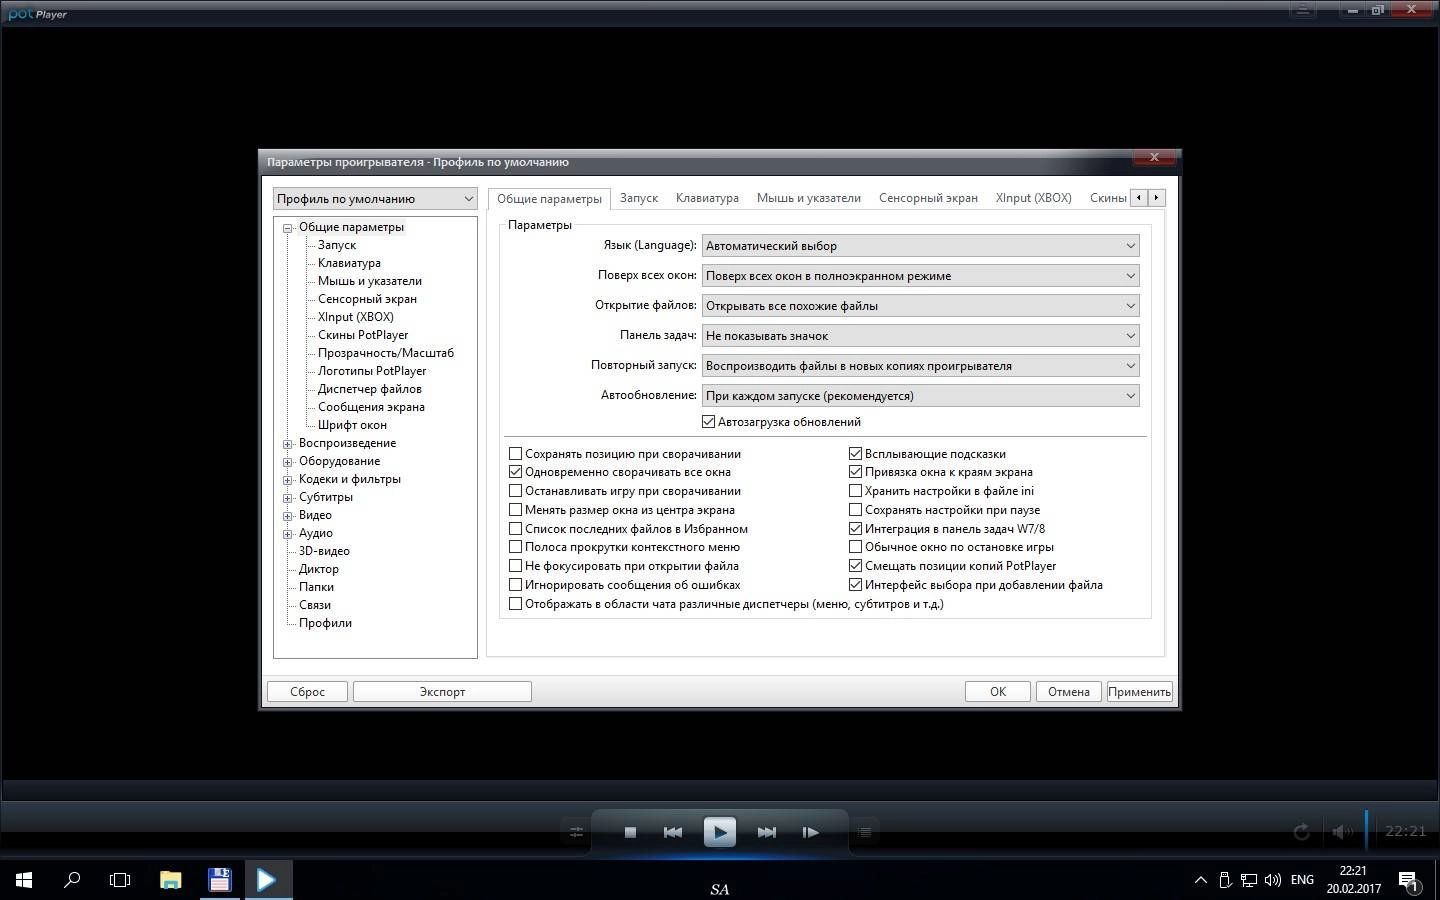Open the Язык (Language) dropdown
The height and width of the screenshot is (900, 1440).
coord(920,246)
